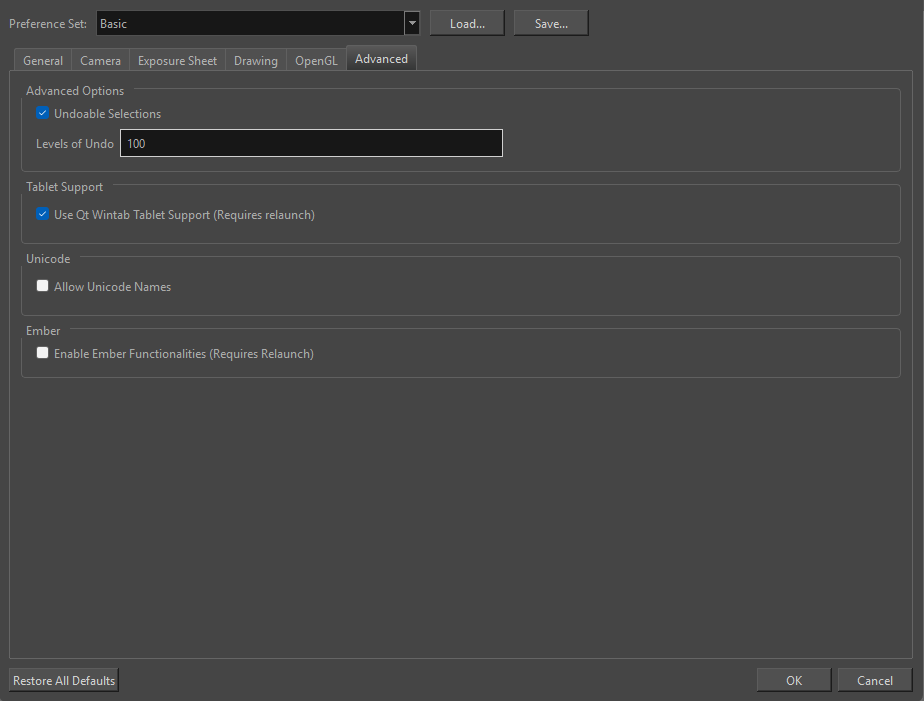Click the Preference Set field showing Basic
Screen dimensions: 924x701
coord(250,24)
